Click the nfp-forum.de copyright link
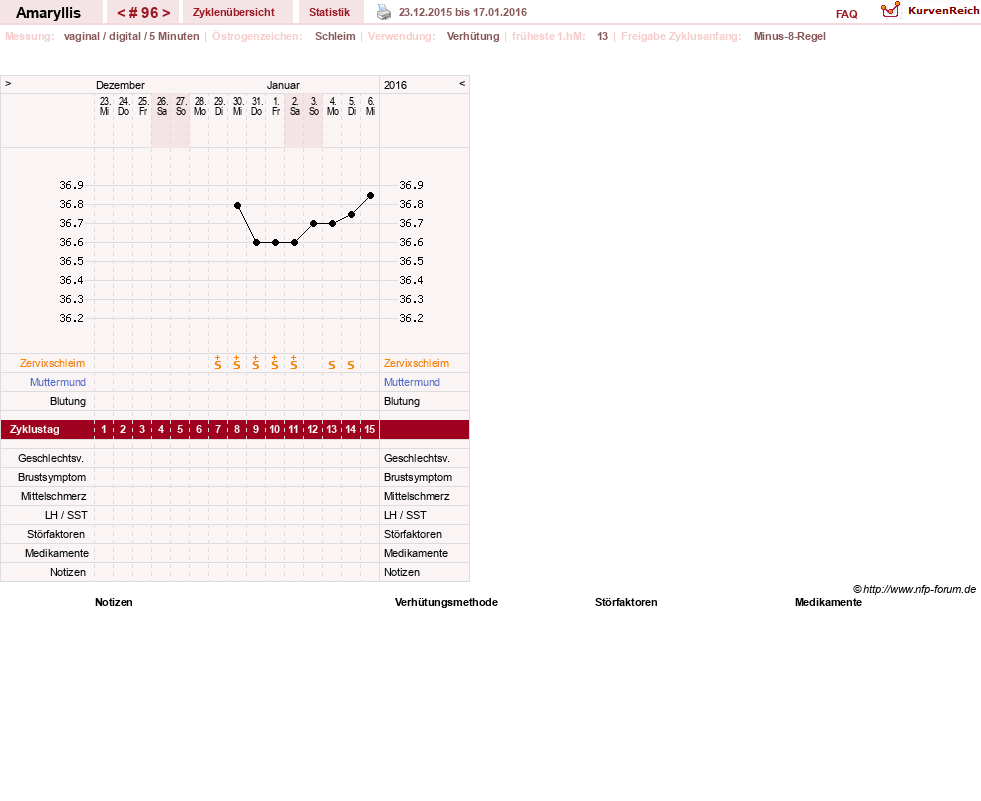Viewport: 981px width, 801px height. (914, 589)
